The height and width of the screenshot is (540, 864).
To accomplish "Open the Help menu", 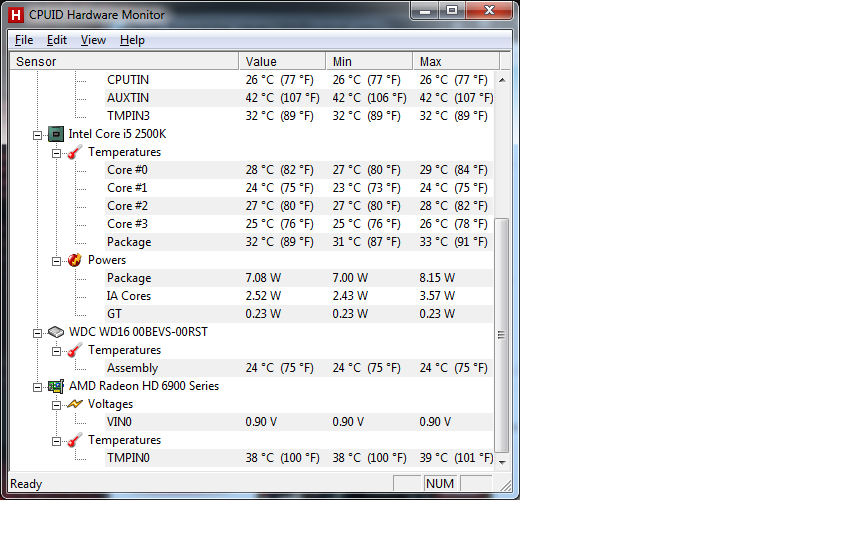I will coord(132,40).
